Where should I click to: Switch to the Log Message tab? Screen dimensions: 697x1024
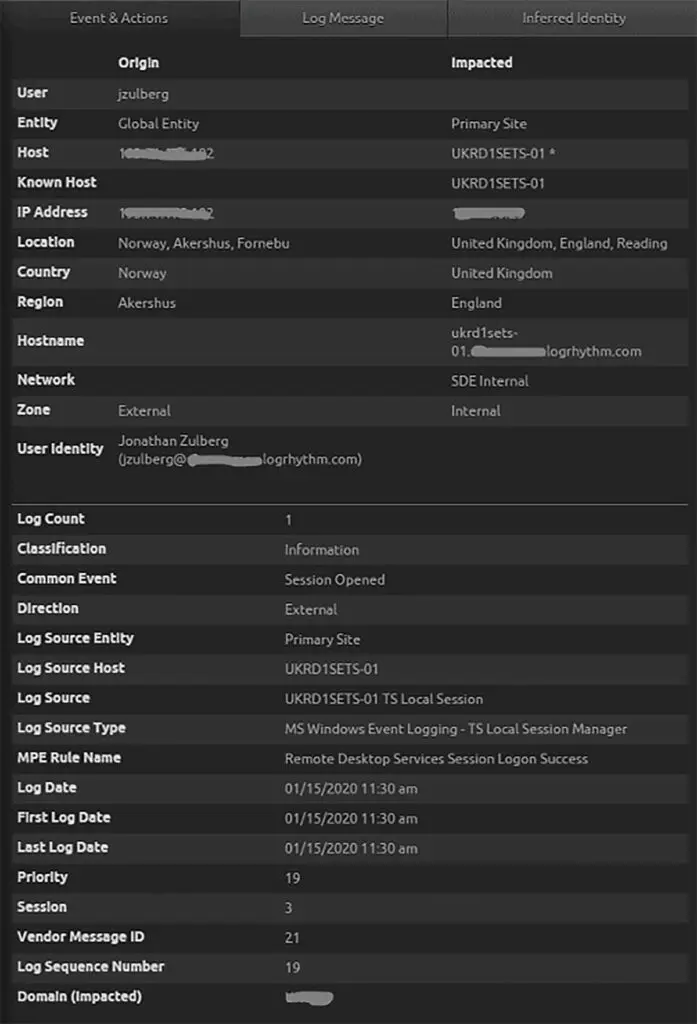342,17
